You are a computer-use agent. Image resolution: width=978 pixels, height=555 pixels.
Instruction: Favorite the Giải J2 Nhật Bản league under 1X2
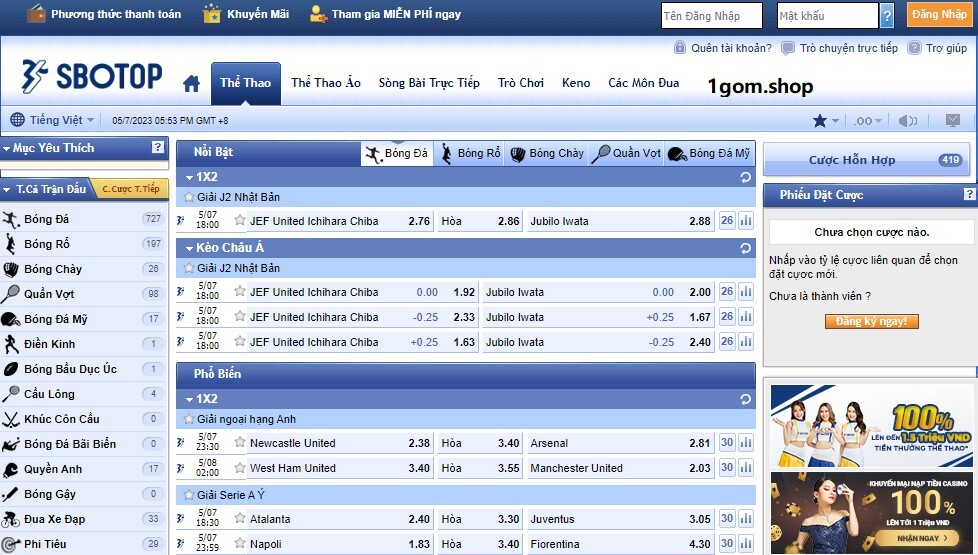[189, 197]
